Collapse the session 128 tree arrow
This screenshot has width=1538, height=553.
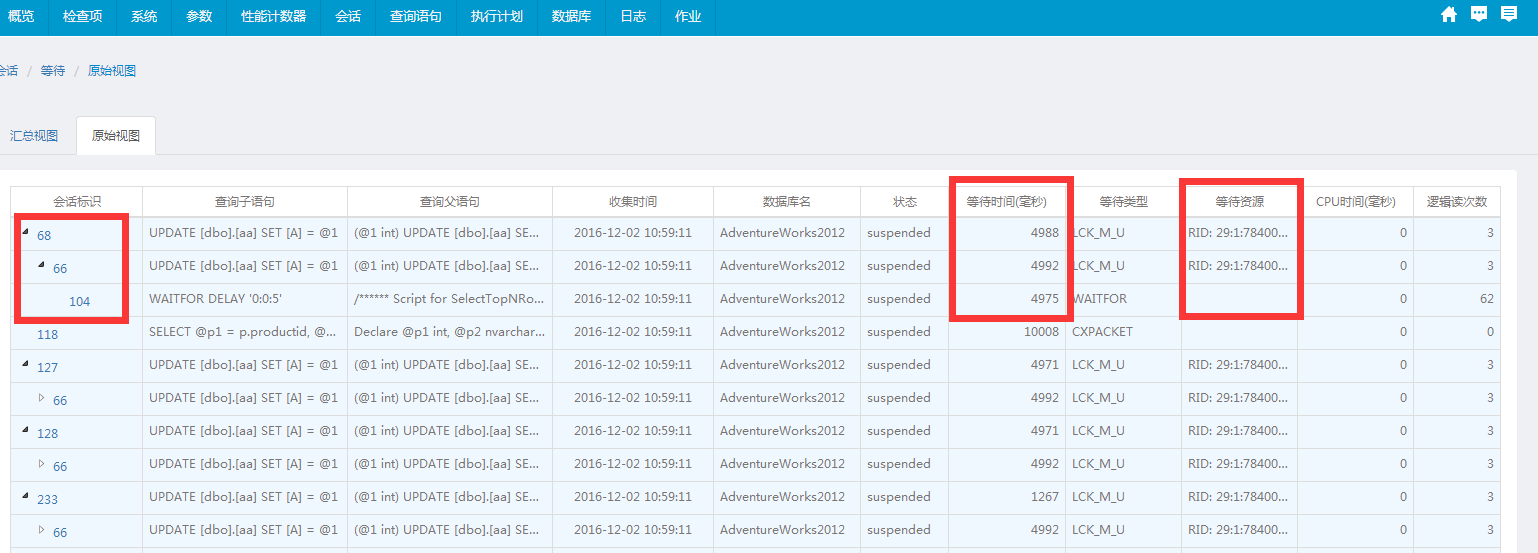[x=26, y=431]
